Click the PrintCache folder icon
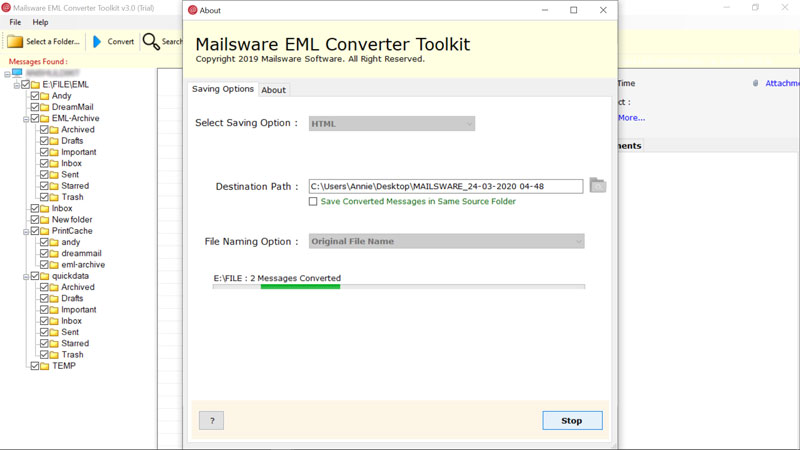 (45, 231)
